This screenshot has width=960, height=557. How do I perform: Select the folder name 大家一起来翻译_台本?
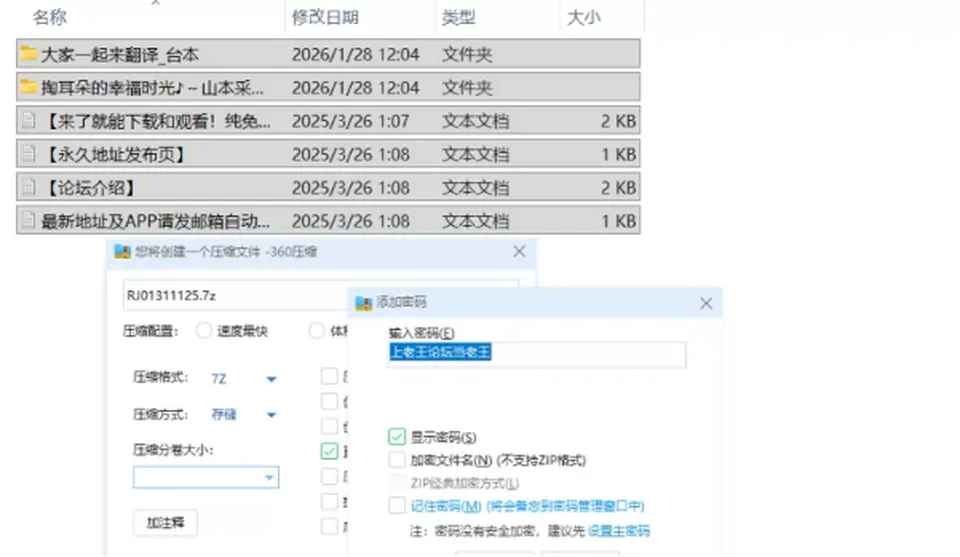pyautogui.click(x=120, y=54)
